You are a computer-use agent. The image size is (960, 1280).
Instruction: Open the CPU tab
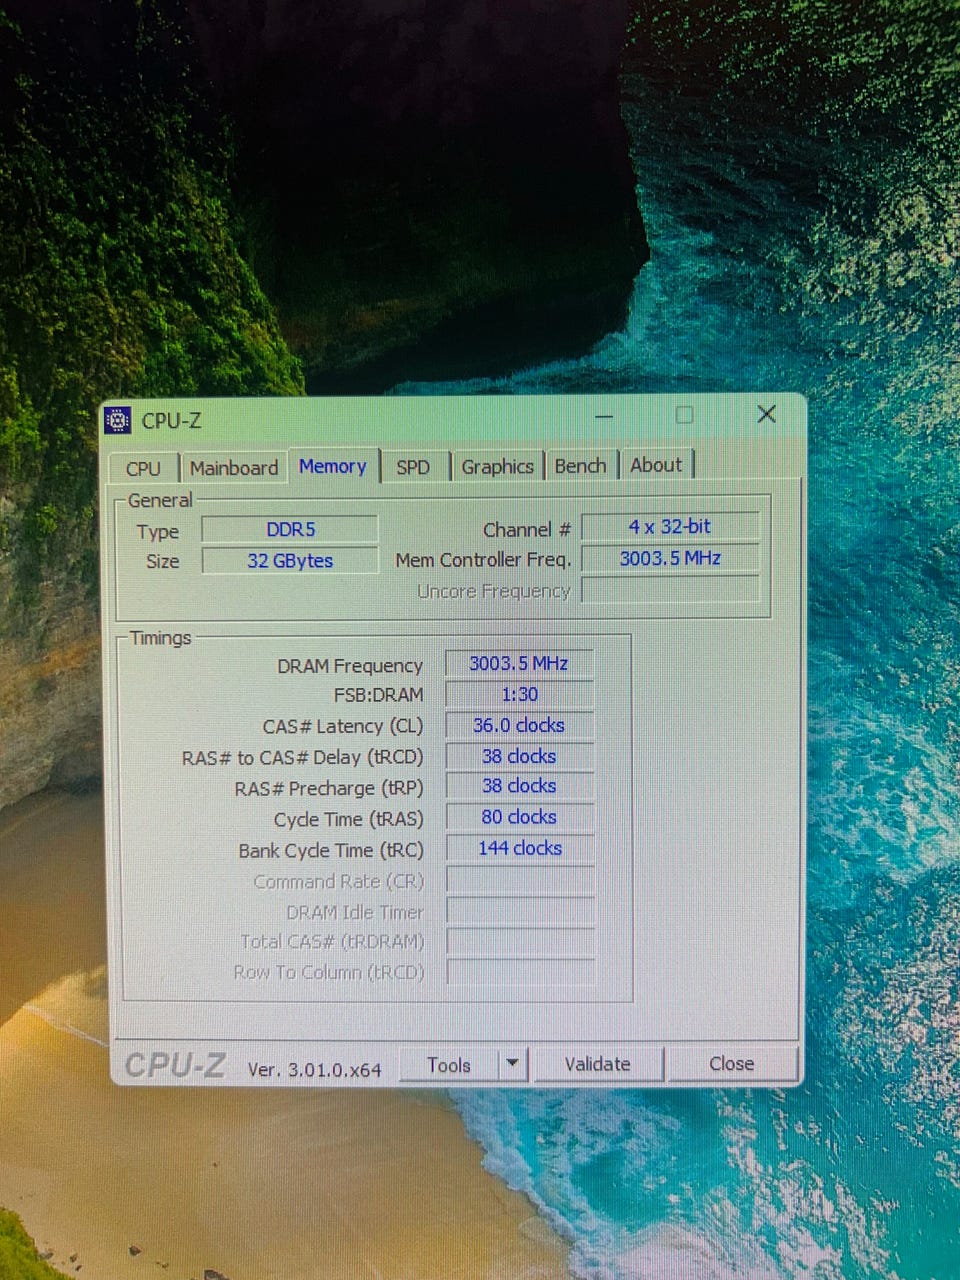tap(143, 468)
